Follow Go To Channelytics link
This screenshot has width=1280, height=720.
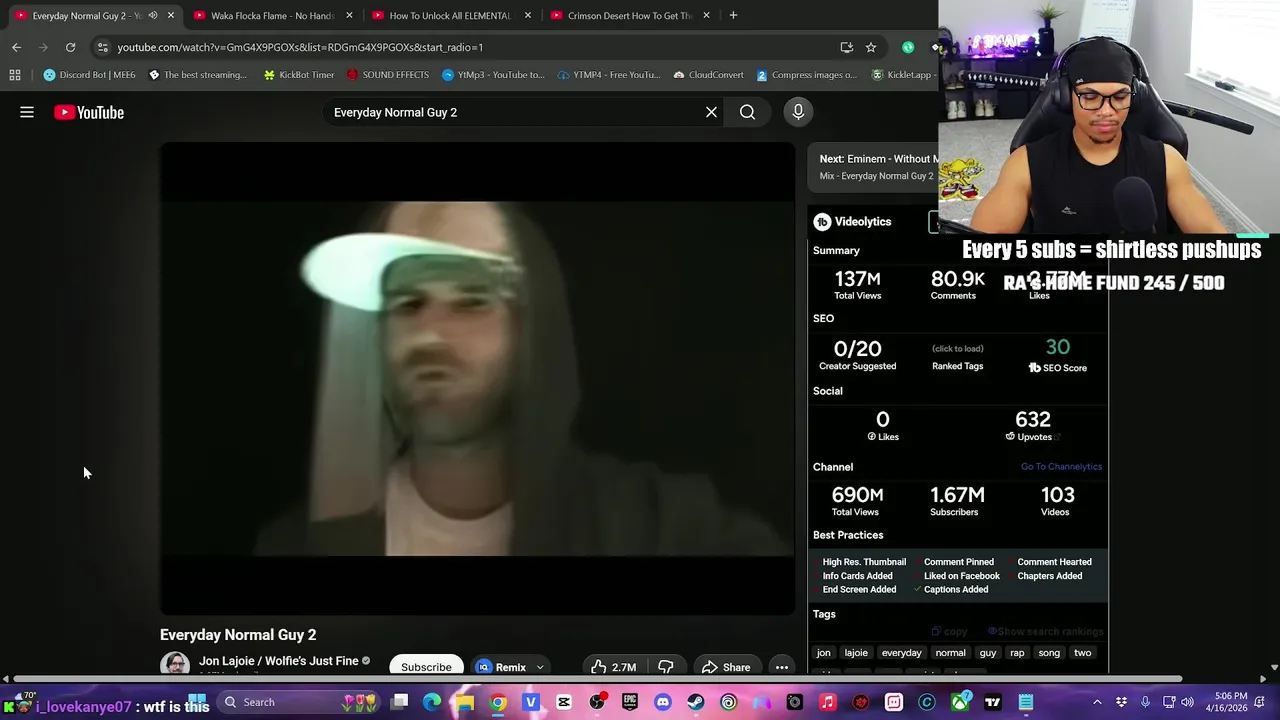[1061, 467]
